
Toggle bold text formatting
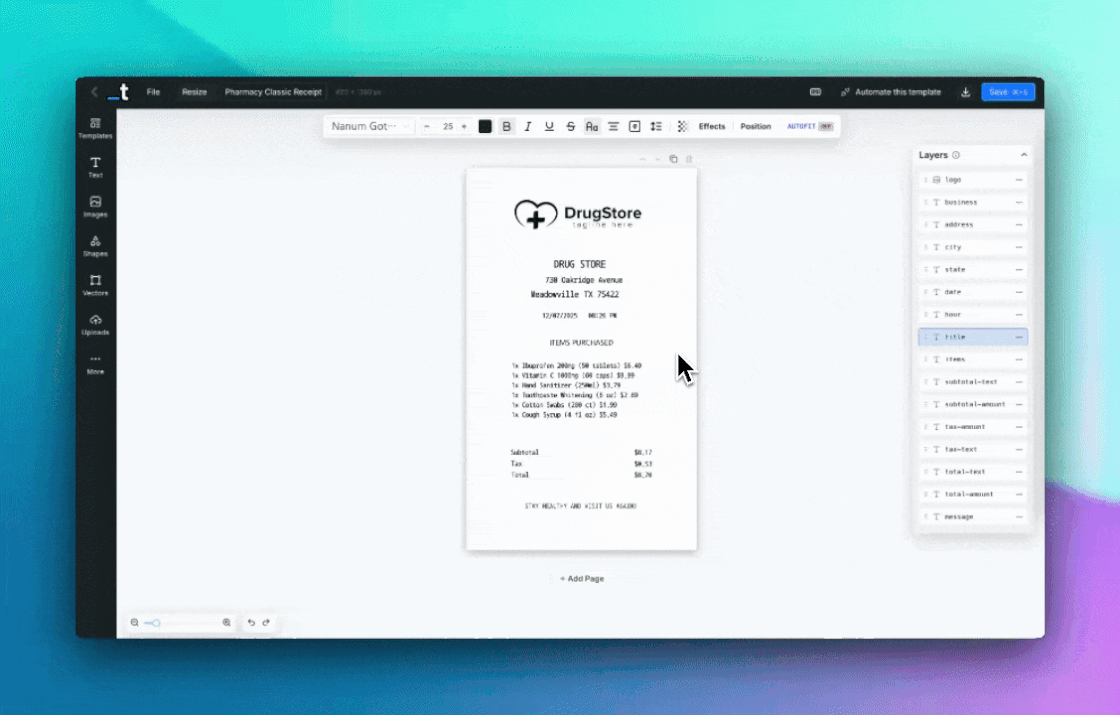coord(506,127)
